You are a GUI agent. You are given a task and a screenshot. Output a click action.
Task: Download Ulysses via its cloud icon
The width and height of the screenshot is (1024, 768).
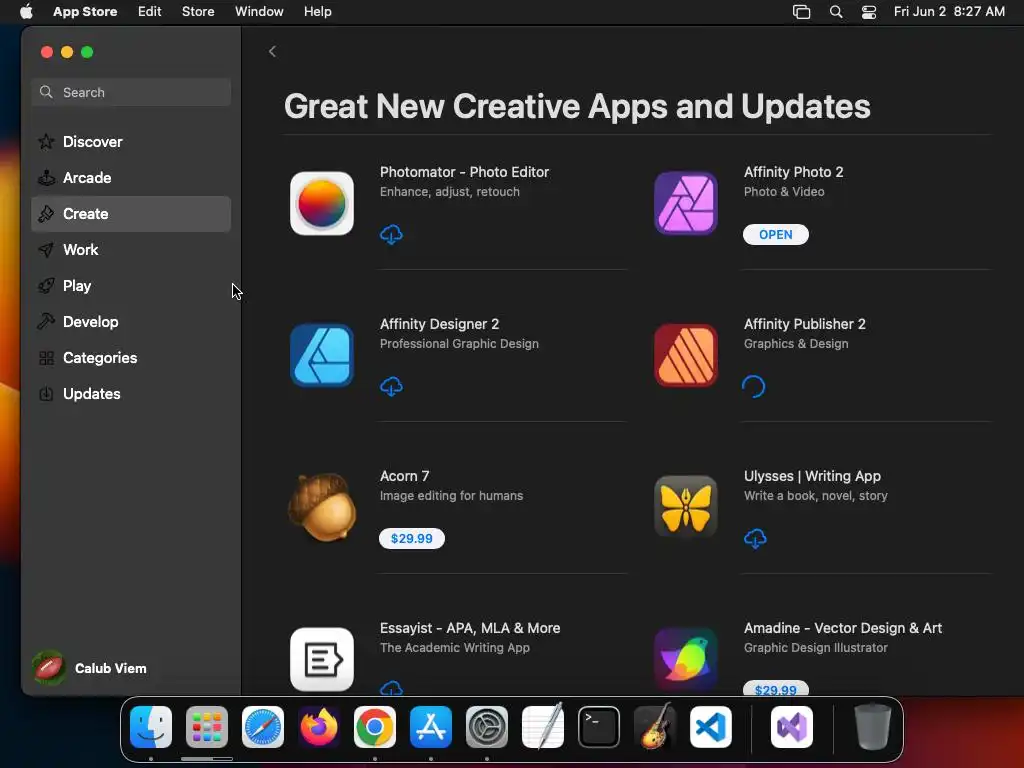(x=755, y=539)
